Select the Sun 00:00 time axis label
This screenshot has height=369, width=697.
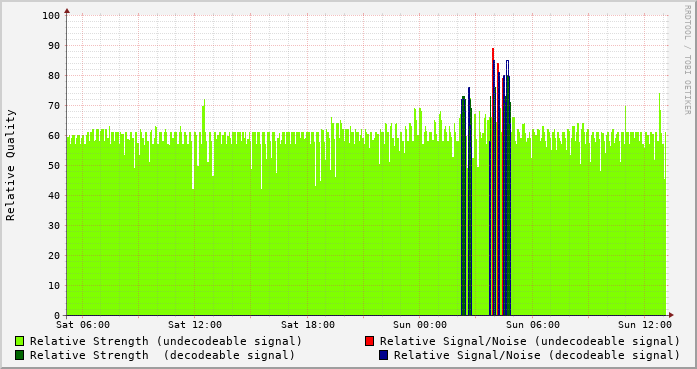point(420,325)
